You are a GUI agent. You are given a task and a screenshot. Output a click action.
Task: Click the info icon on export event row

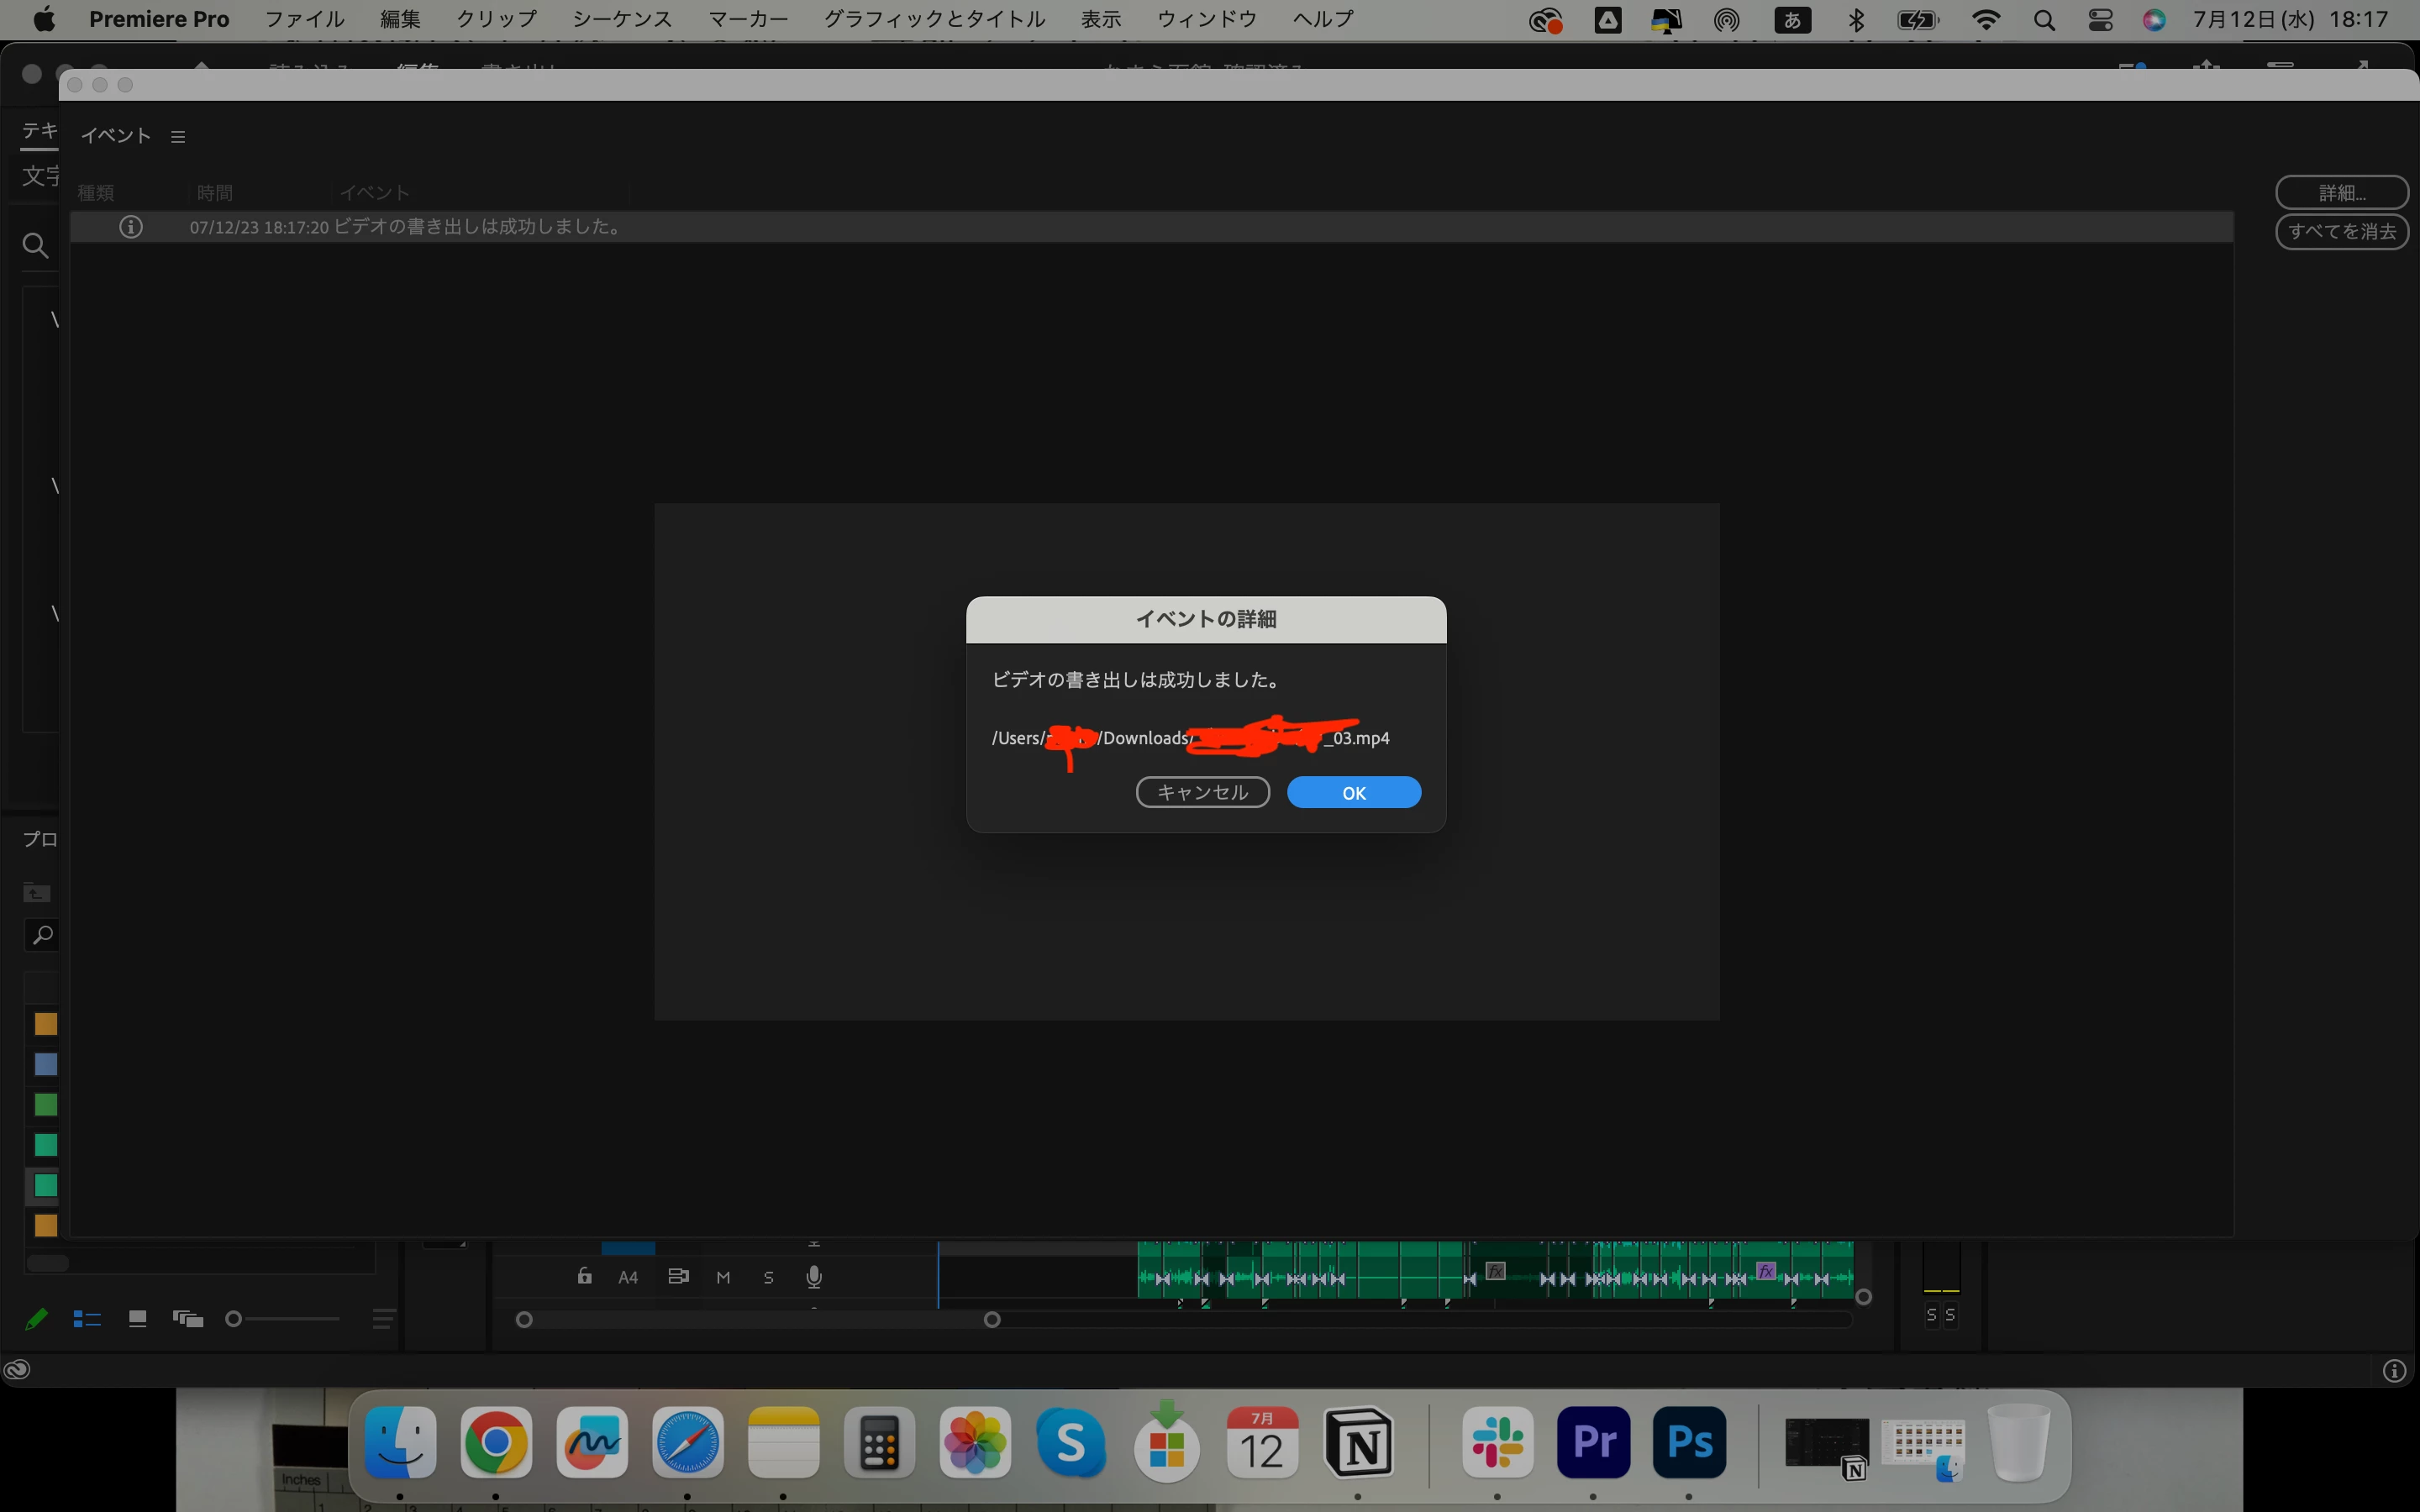pos(131,227)
